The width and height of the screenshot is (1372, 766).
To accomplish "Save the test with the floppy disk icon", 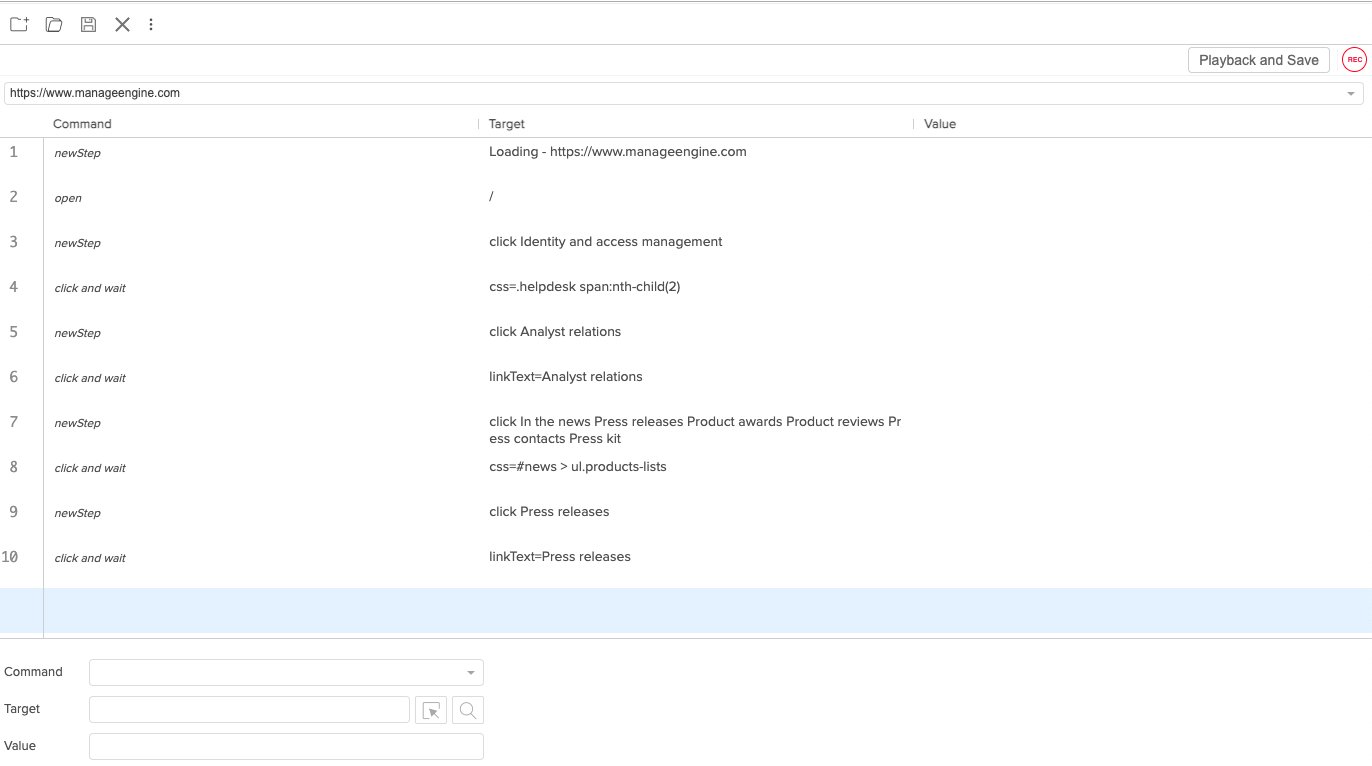I will (x=88, y=24).
